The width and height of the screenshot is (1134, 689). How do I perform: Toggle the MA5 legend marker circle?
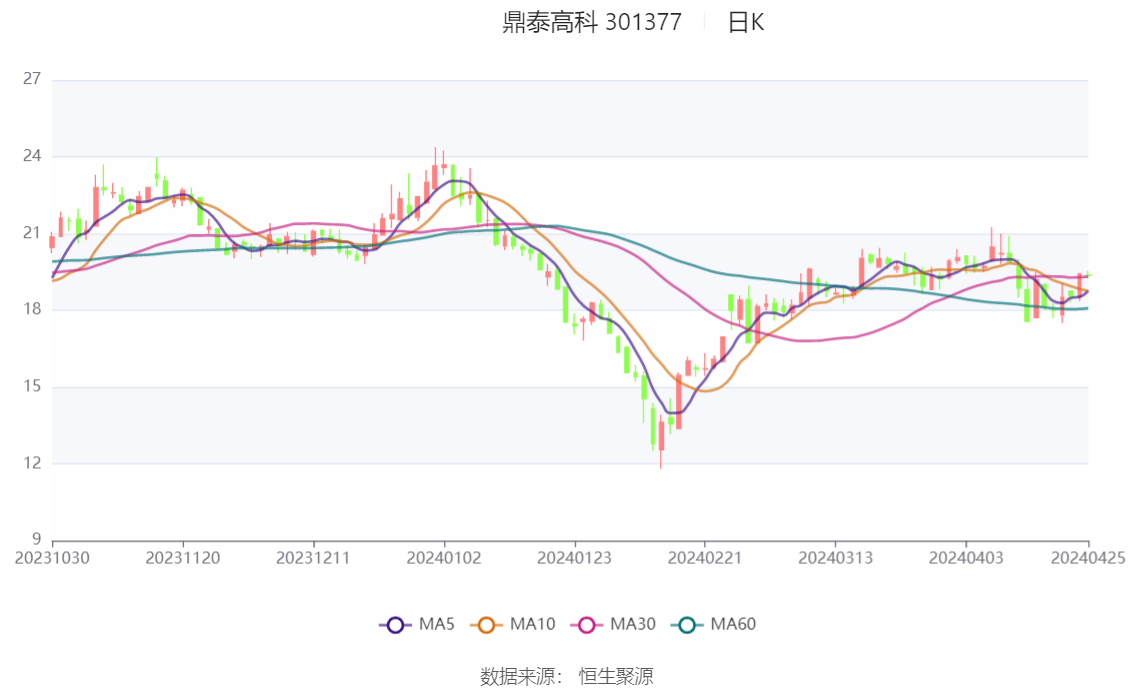[x=395, y=625]
